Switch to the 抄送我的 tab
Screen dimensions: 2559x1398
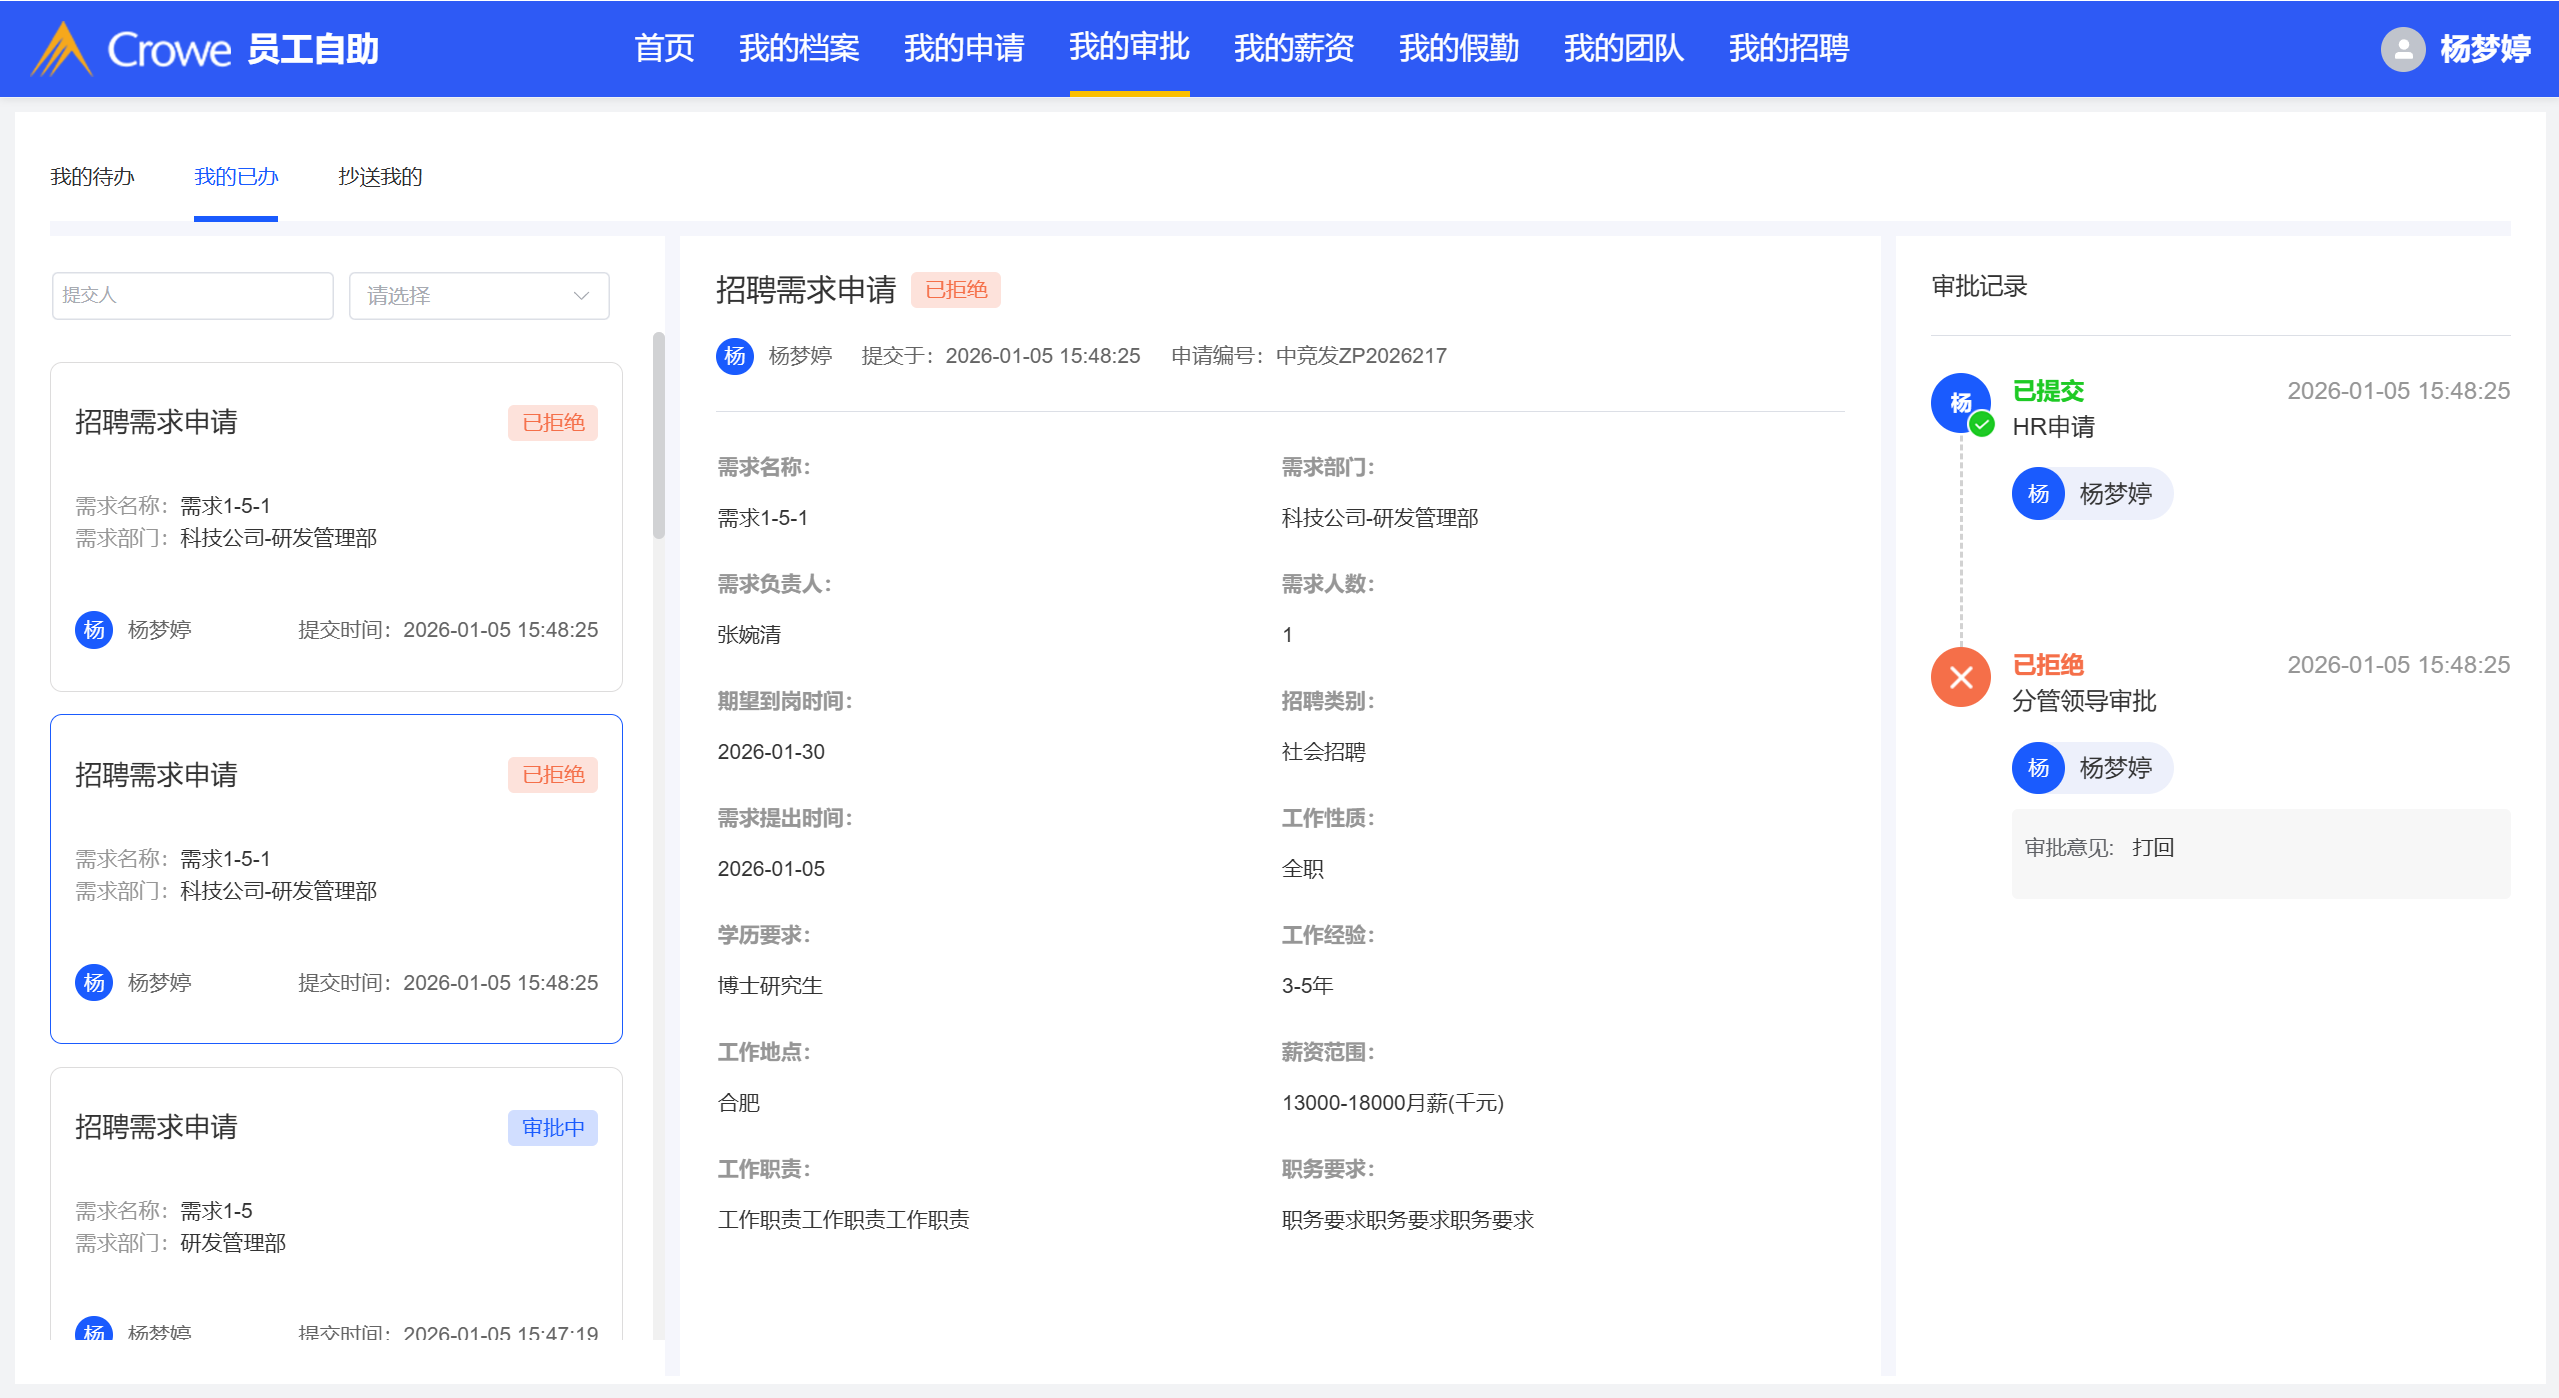tap(380, 177)
